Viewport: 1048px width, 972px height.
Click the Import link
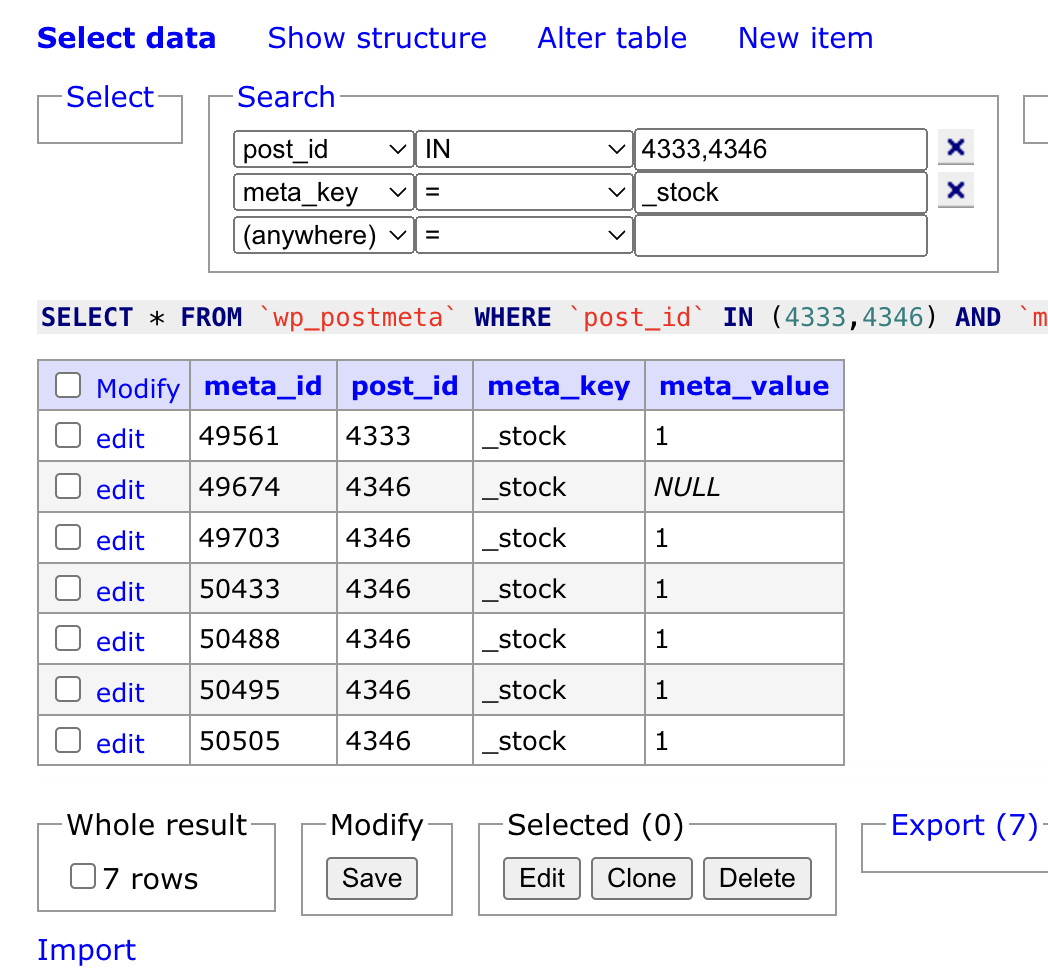click(x=86, y=950)
